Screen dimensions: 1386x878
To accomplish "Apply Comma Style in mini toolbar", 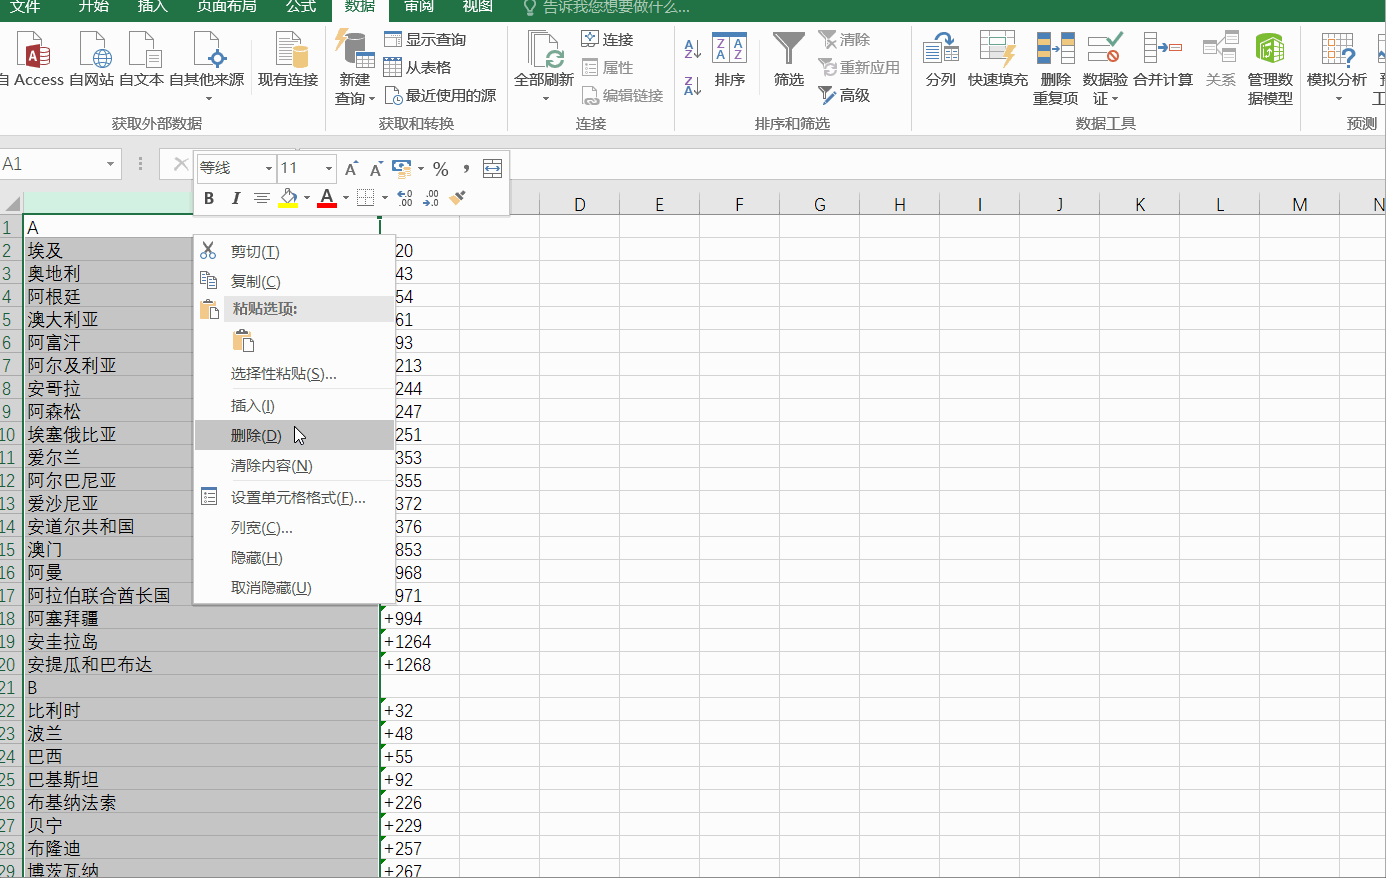I will point(466,169).
